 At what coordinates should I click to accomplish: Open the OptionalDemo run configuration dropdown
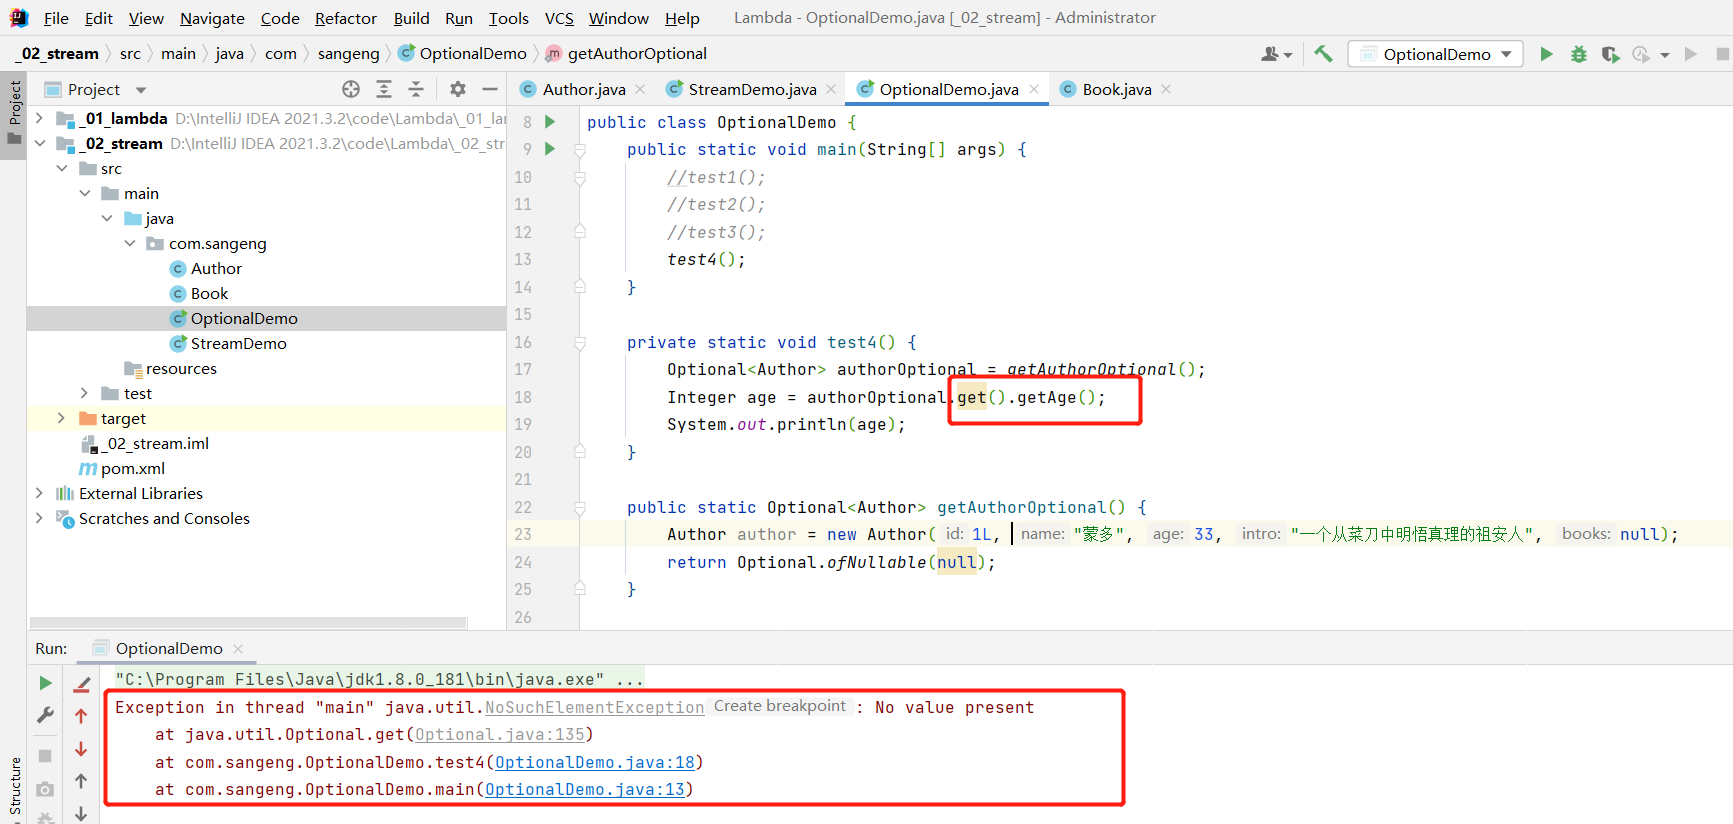click(x=1436, y=54)
